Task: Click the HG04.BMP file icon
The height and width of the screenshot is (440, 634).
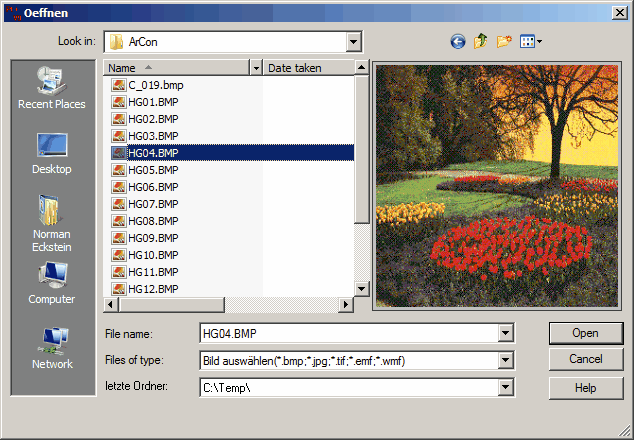Action: pos(118,153)
